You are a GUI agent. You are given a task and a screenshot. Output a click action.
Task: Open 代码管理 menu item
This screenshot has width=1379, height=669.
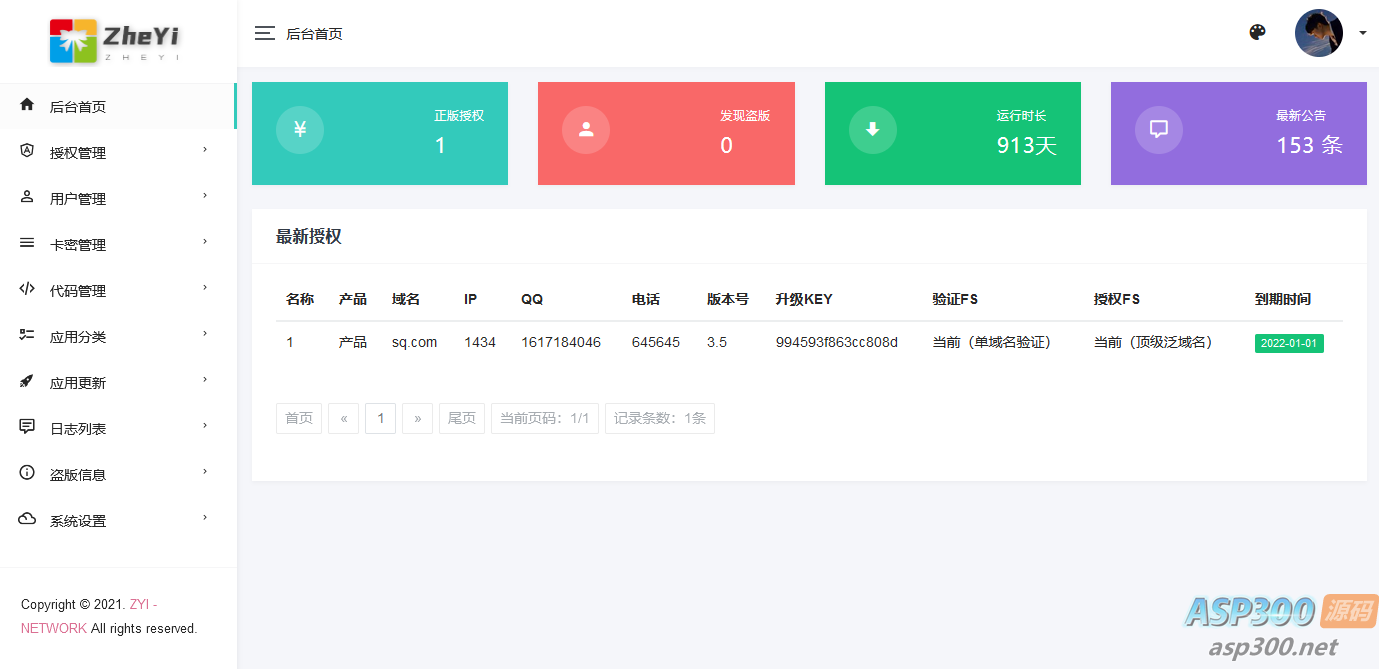(x=118, y=290)
